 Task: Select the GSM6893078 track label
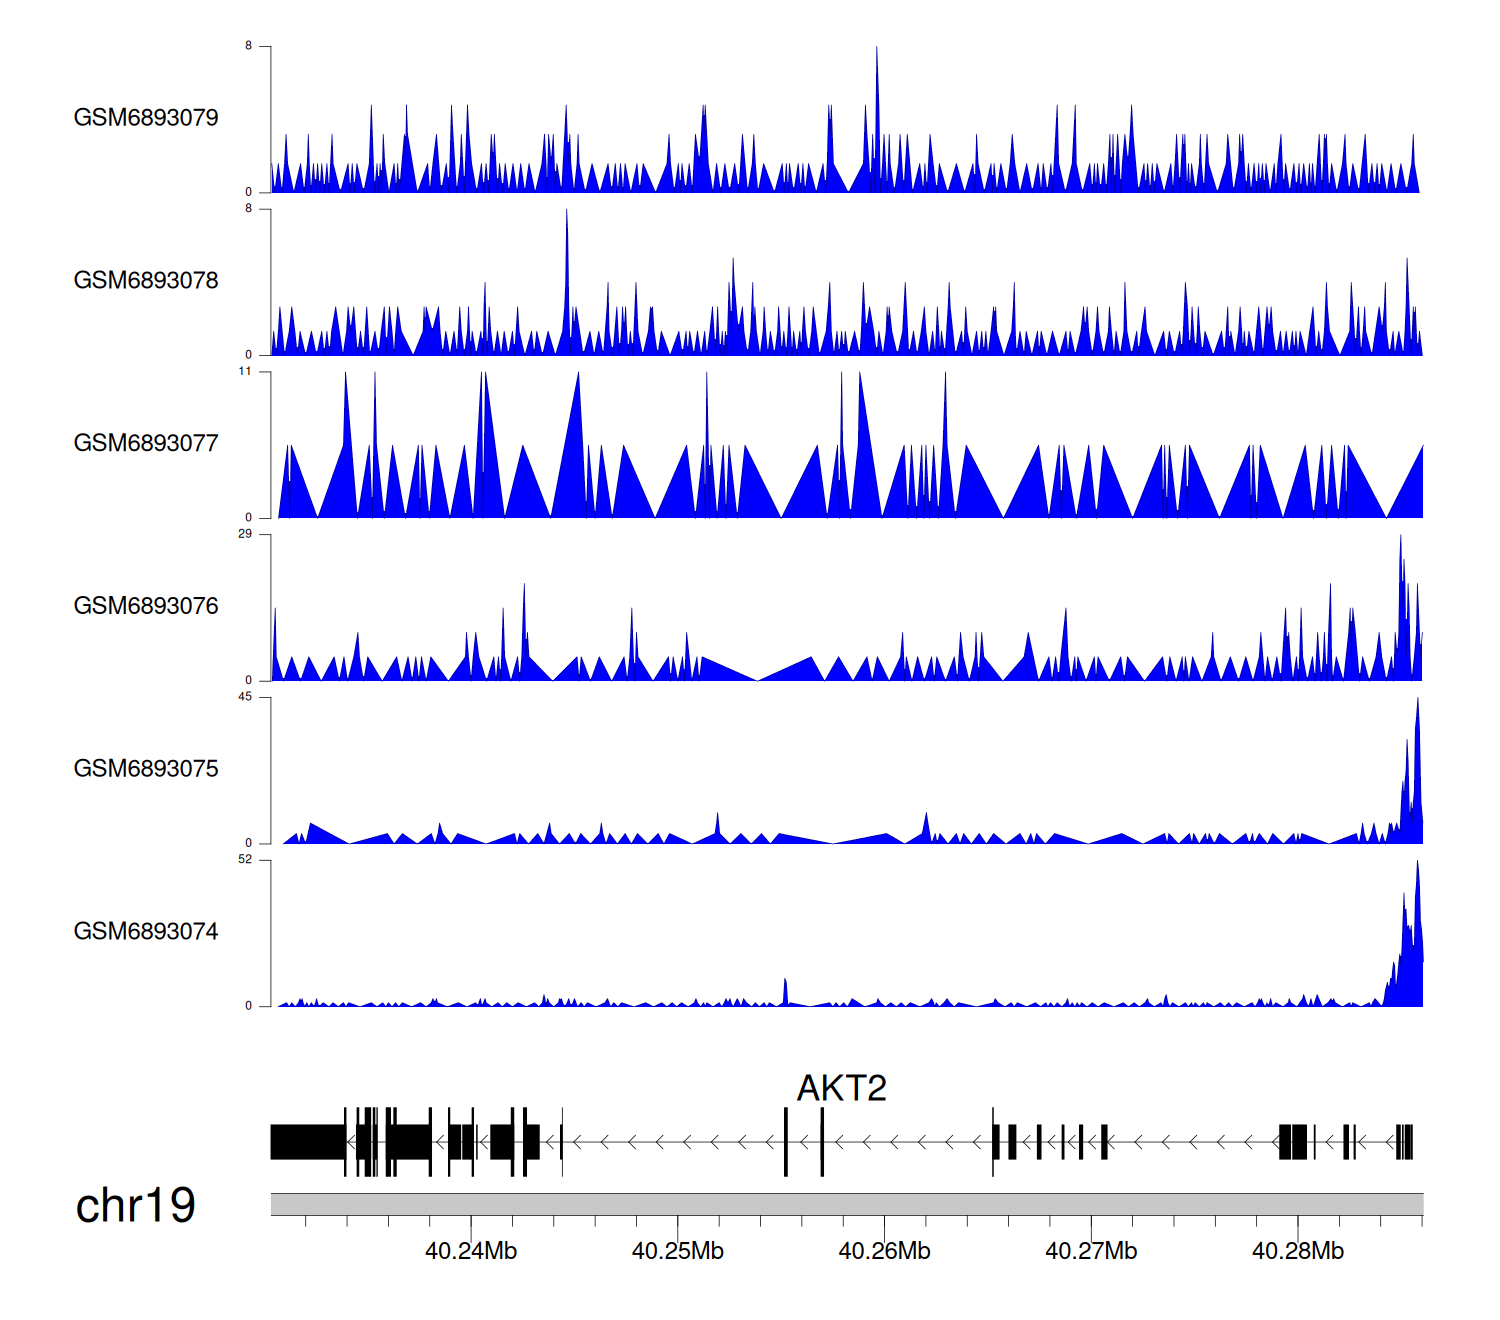click(146, 281)
